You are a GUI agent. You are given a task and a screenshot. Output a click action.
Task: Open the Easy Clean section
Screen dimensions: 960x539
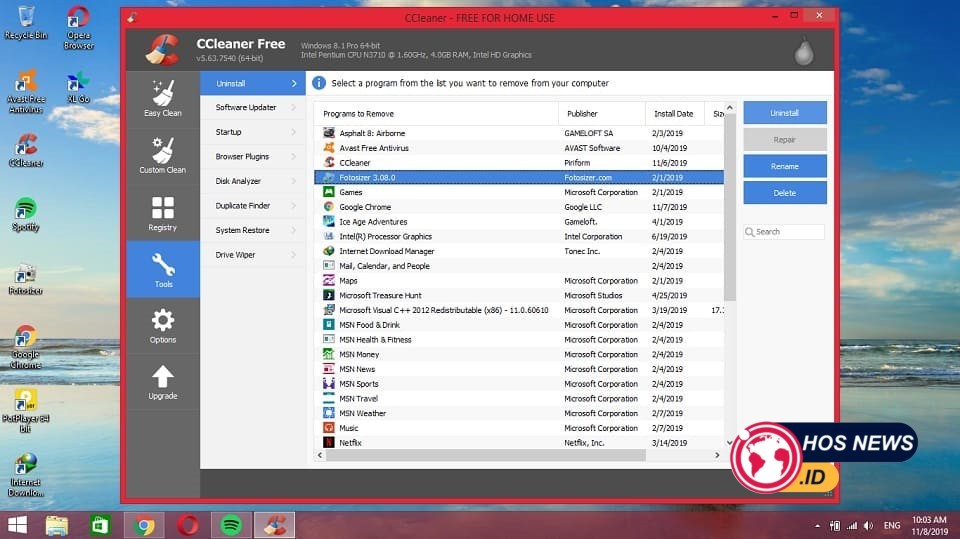(162, 98)
